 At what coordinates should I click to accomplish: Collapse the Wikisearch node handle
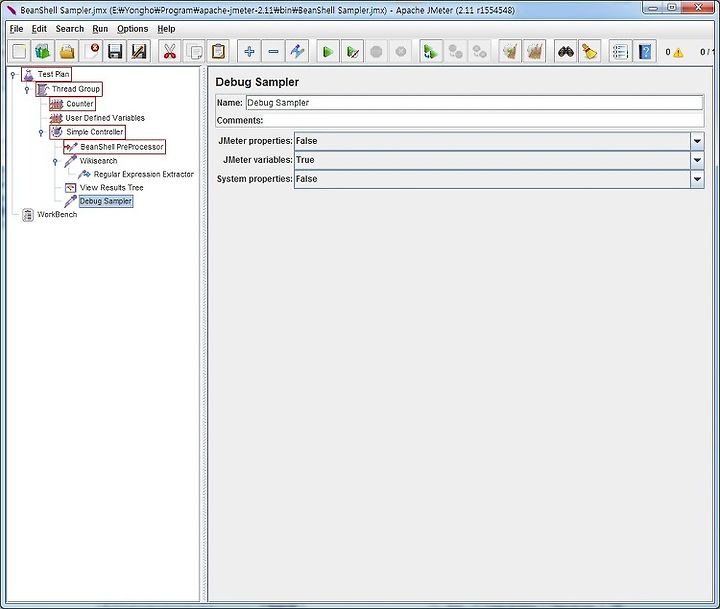click(56, 161)
